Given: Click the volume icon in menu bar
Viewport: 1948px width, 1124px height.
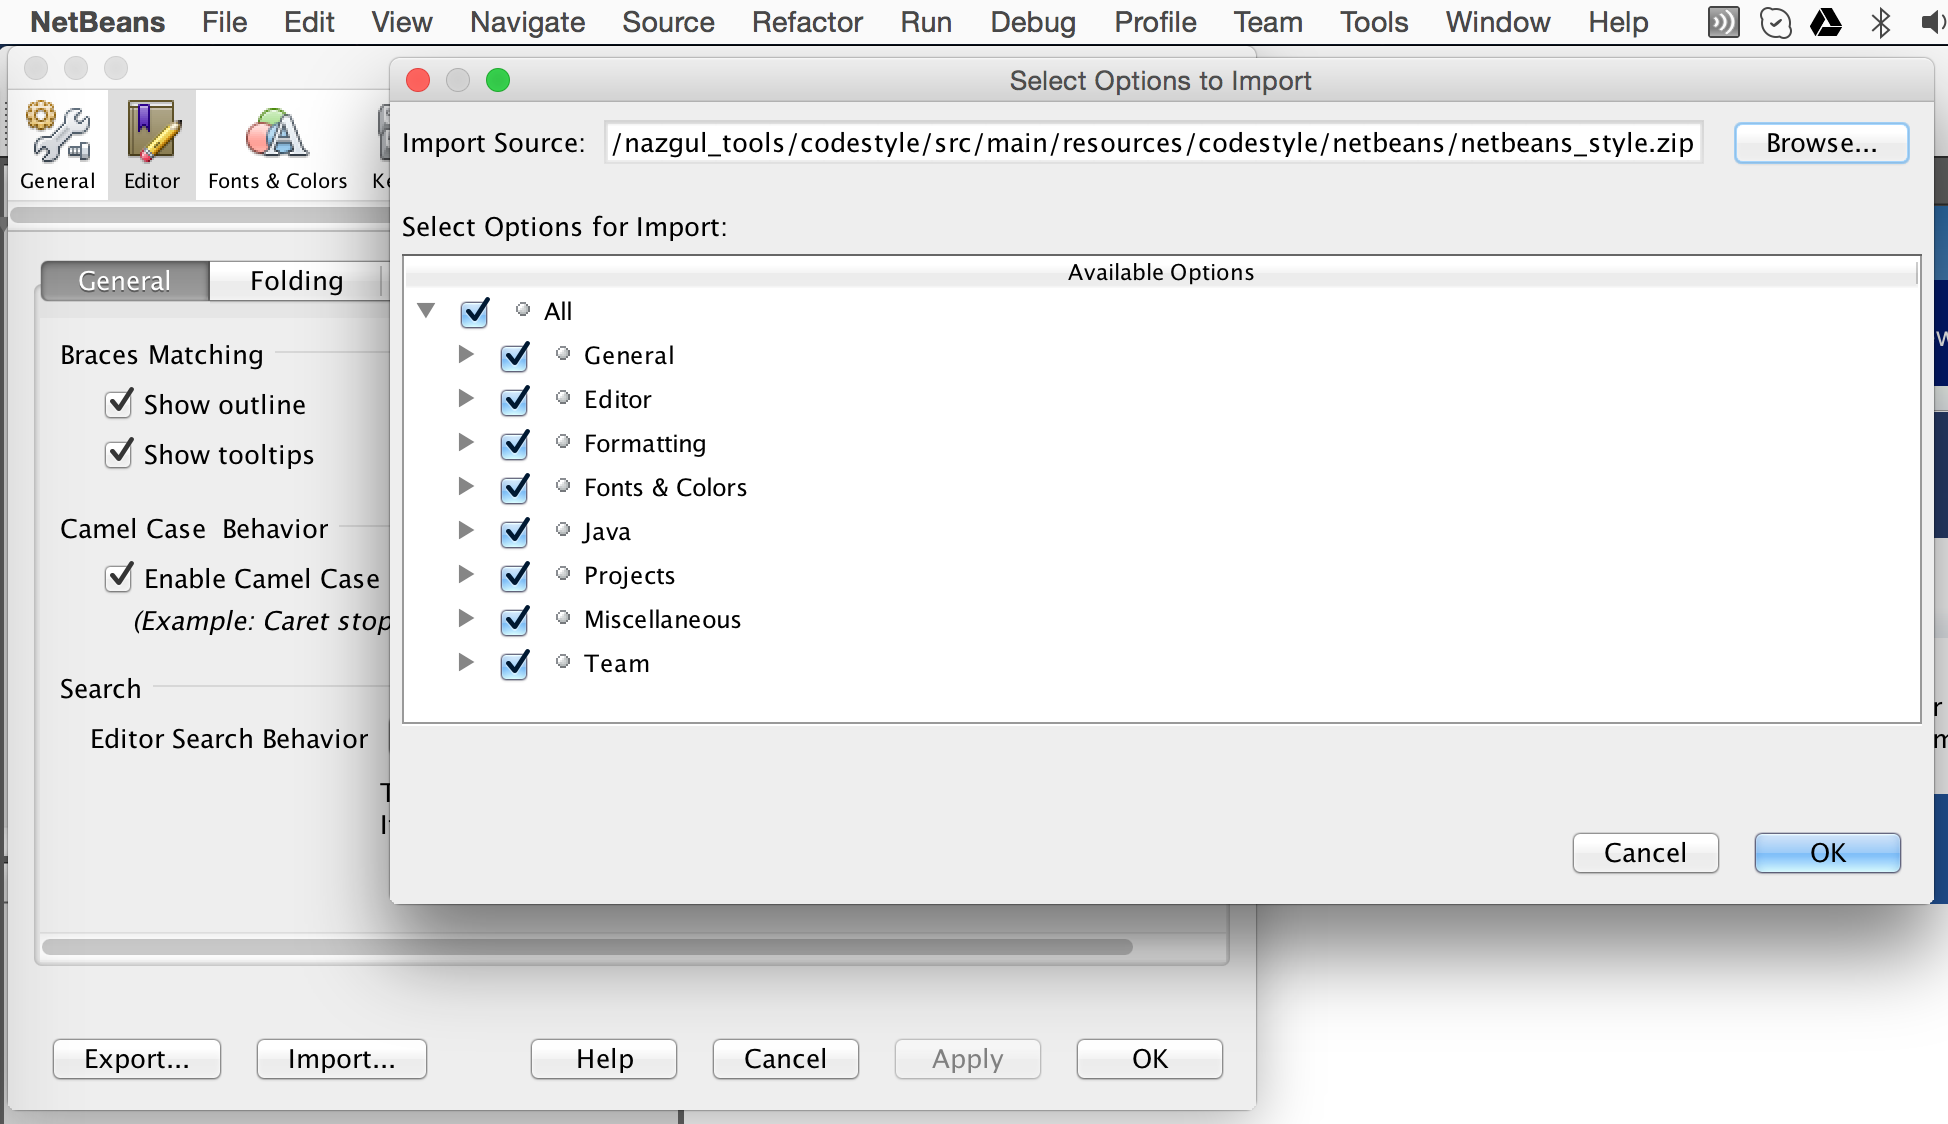Looking at the screenshot, I should click(x=1933, y=22).
